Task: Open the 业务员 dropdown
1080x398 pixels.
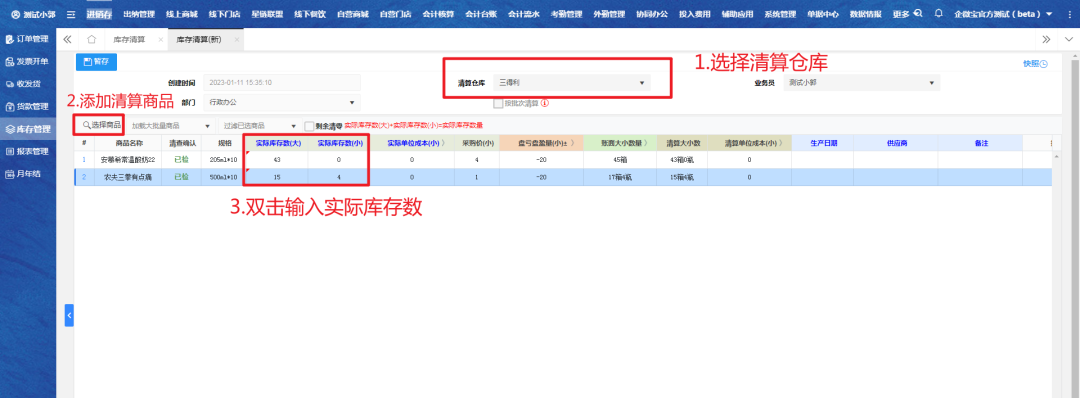Action: pyautogui.click(x=862, y=83)
